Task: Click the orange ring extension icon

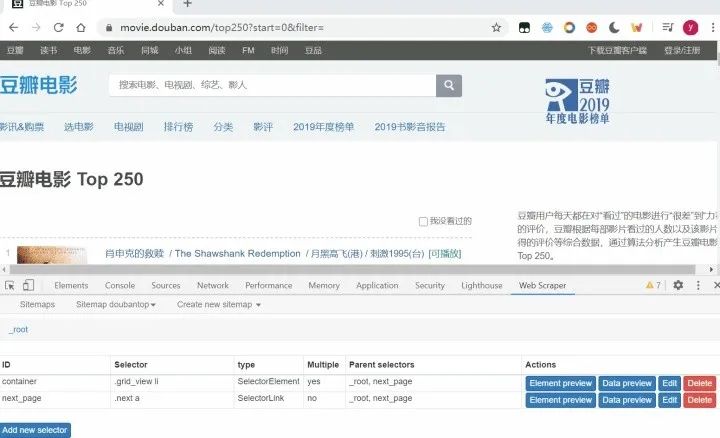Action: pos(569,28)
